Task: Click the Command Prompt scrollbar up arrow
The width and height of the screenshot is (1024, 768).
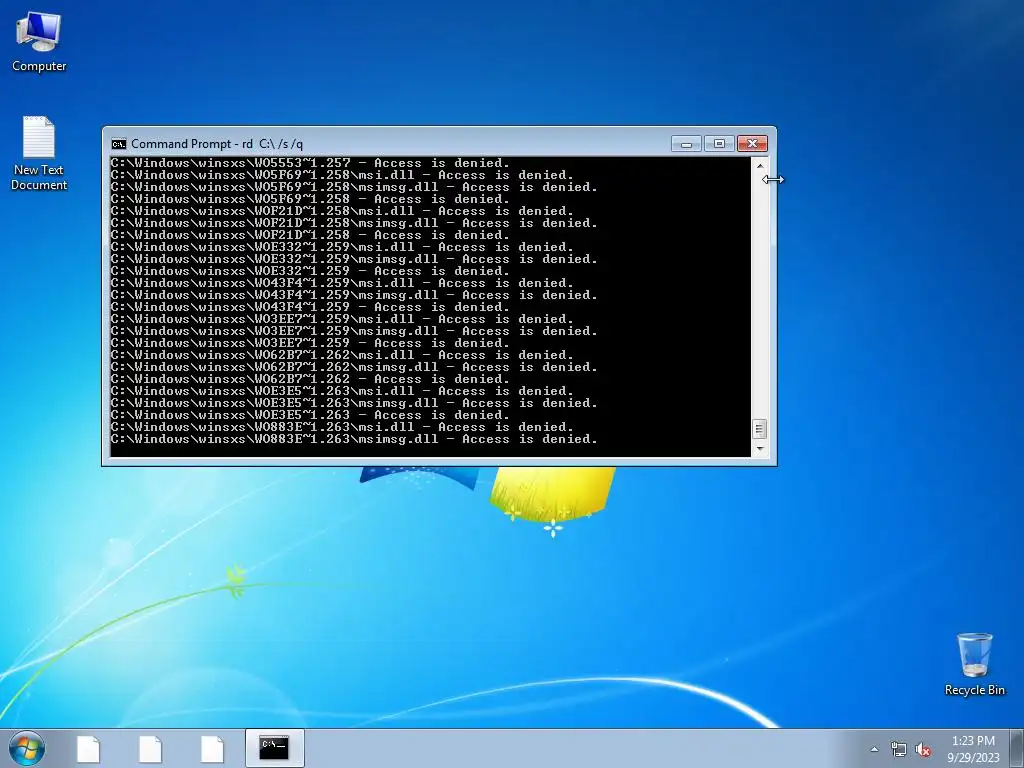Action: 760,165
